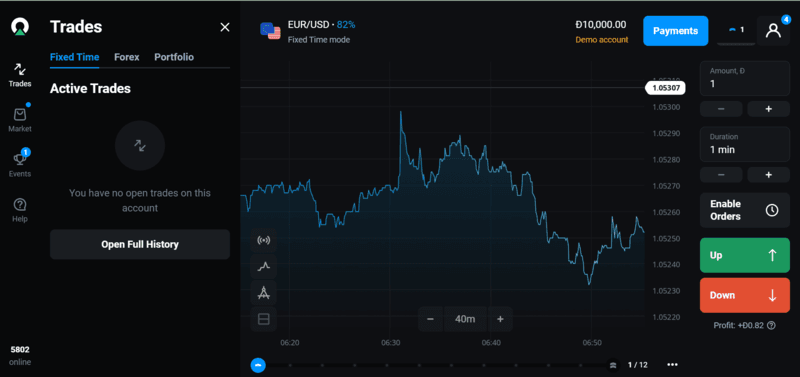Open the user profile icon

[x=773, y=31]
